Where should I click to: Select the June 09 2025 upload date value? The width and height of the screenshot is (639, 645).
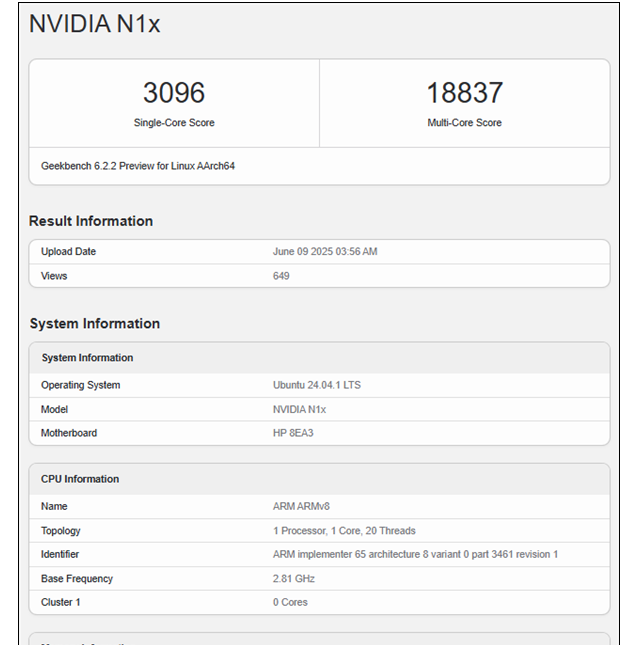pyautogui.click(x=325, y=252)
